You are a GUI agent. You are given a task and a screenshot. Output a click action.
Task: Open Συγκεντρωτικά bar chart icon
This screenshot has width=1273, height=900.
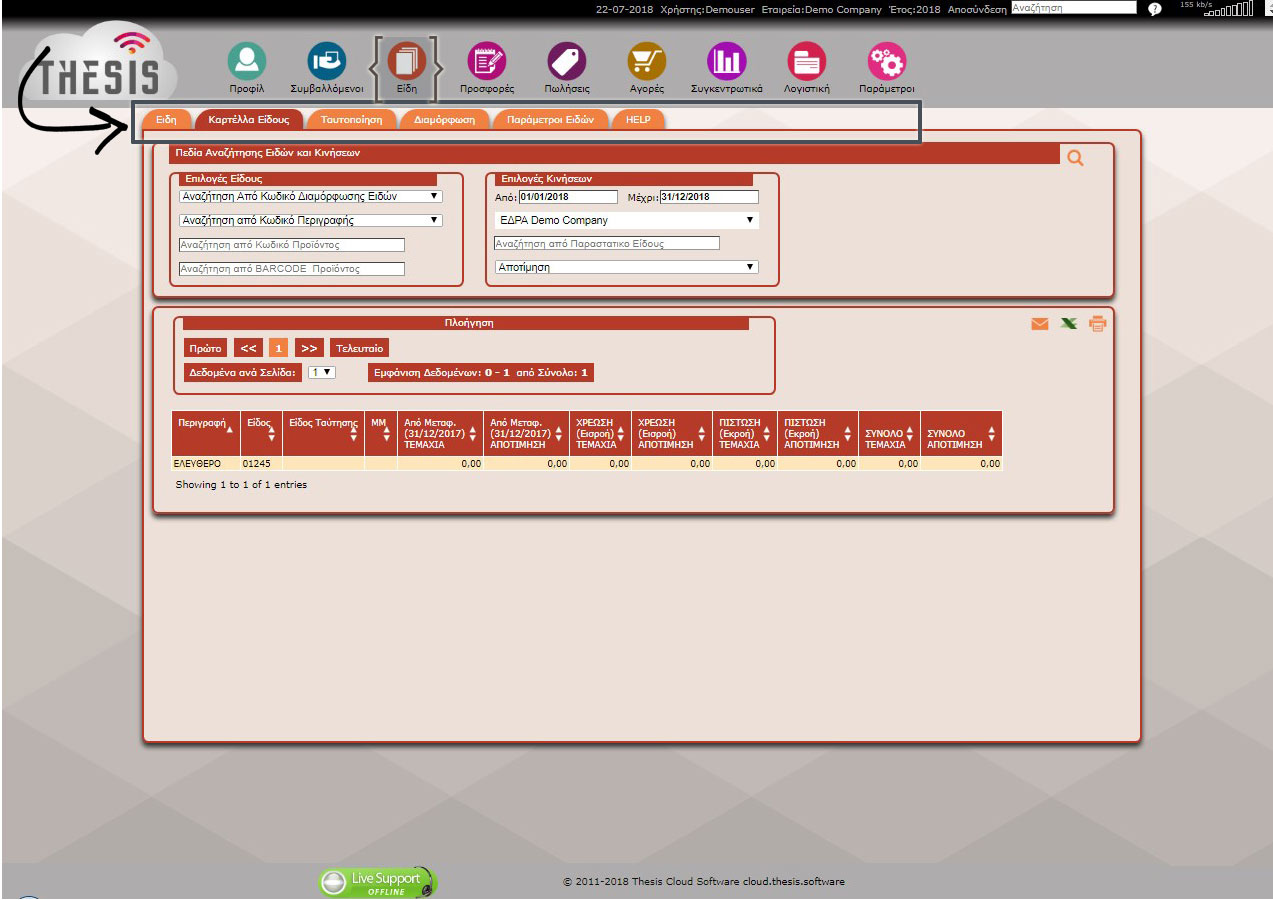tap(726, 62)
